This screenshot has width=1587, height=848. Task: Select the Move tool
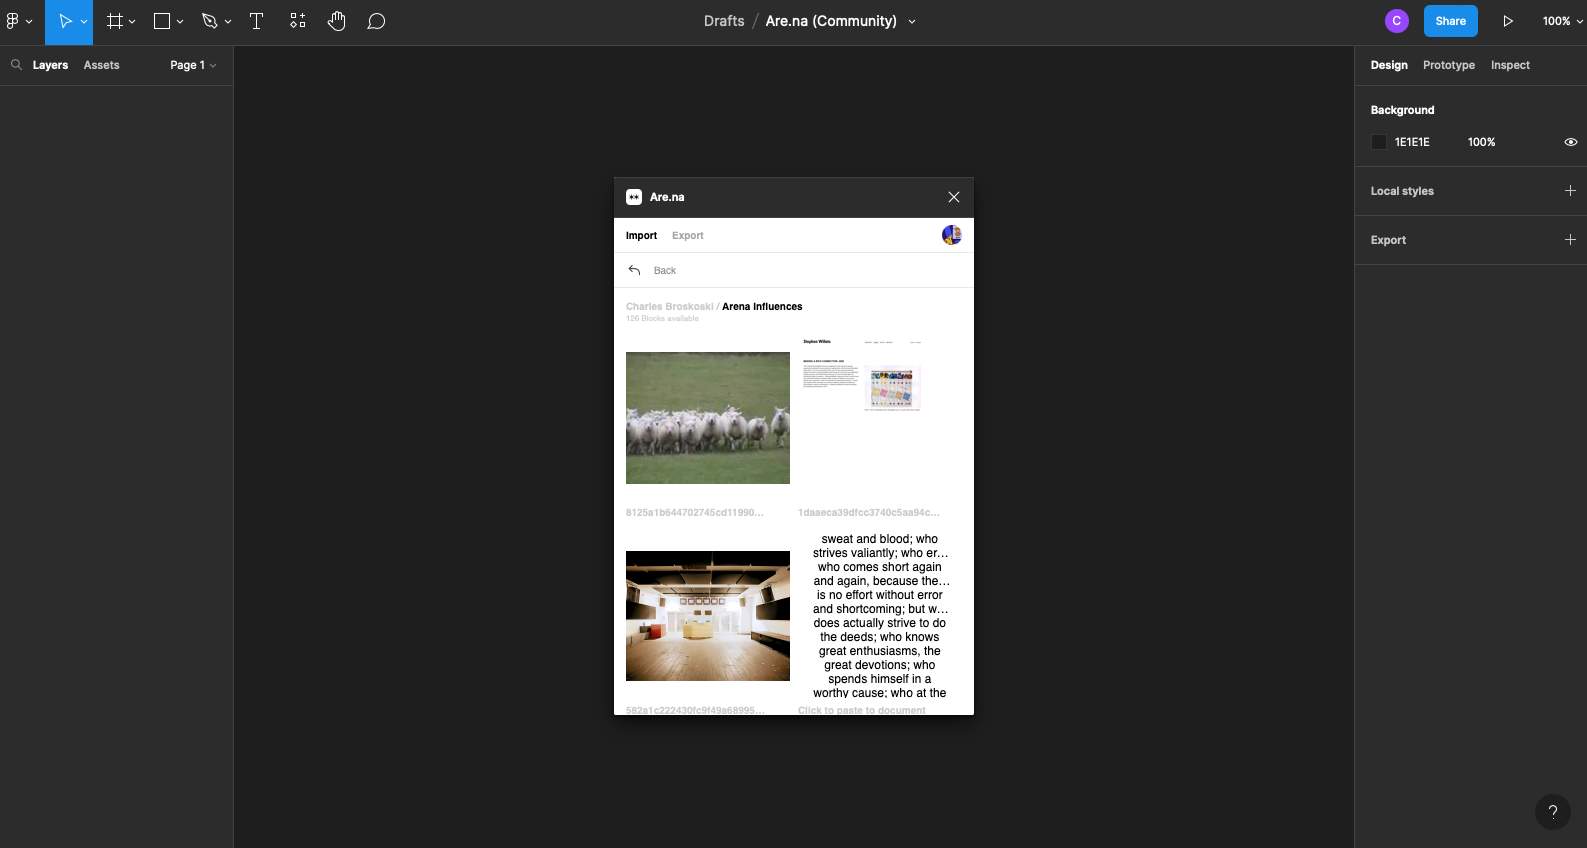click(65, 21)
